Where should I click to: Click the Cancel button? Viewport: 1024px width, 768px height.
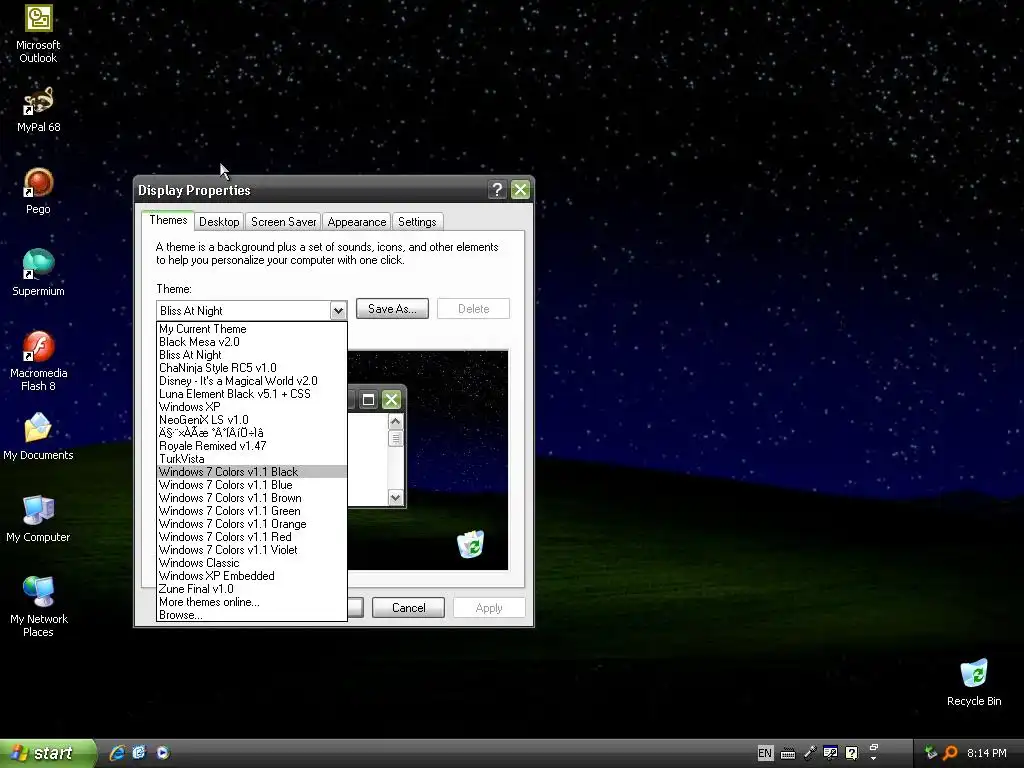coord(408,608)
